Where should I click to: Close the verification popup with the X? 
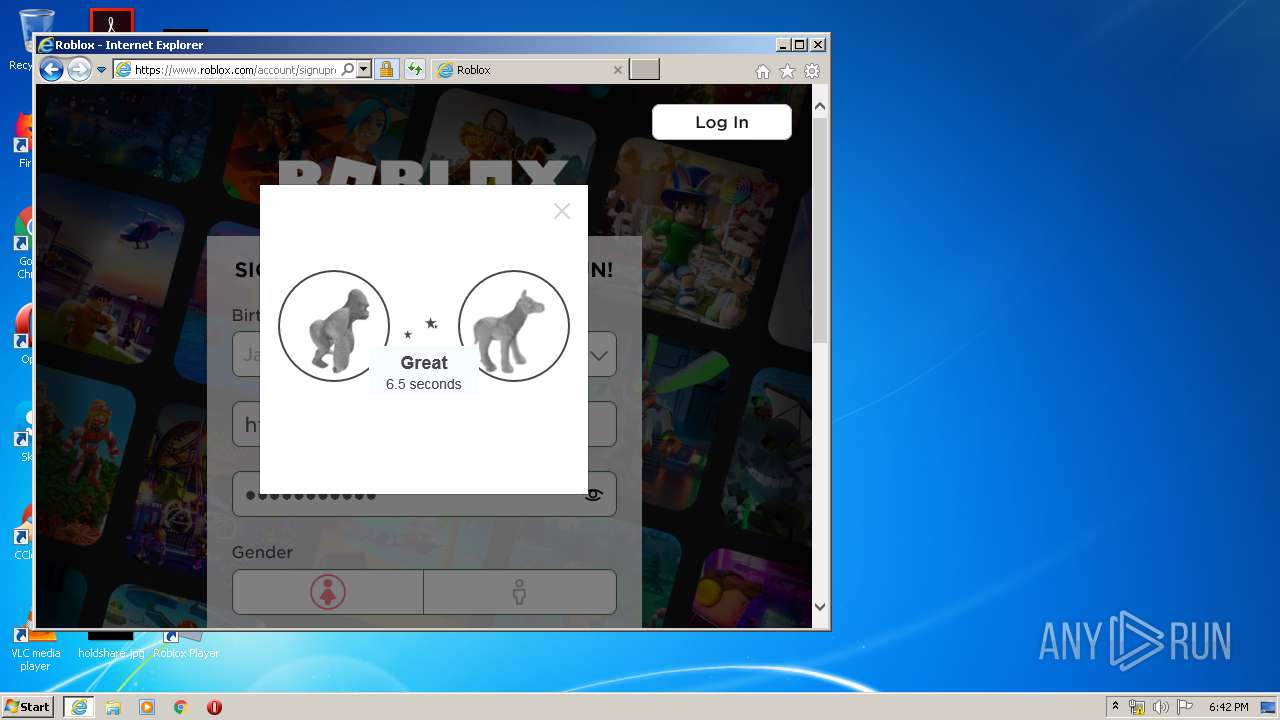562,211
